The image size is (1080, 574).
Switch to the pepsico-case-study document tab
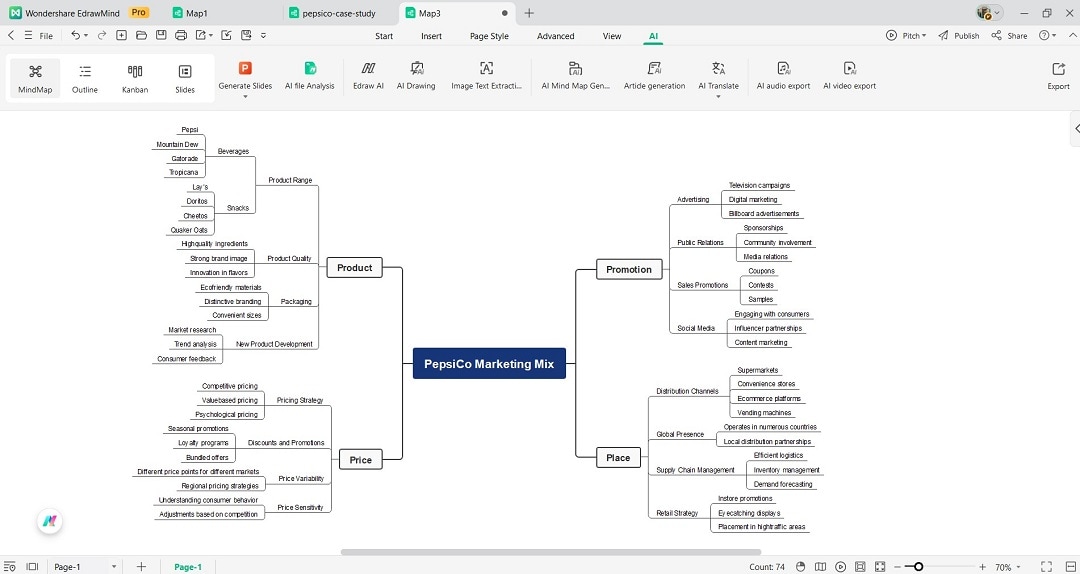pos(340,13)
